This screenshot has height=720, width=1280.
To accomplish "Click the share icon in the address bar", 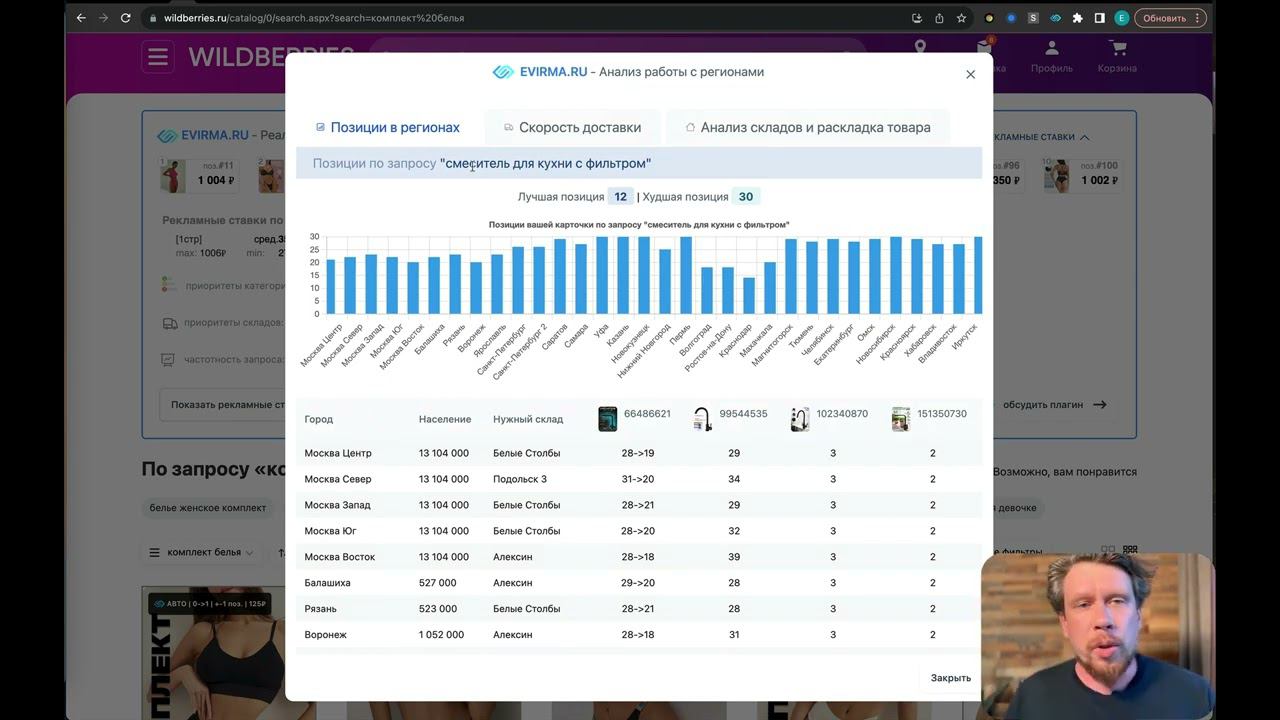I will coord(939,18).
